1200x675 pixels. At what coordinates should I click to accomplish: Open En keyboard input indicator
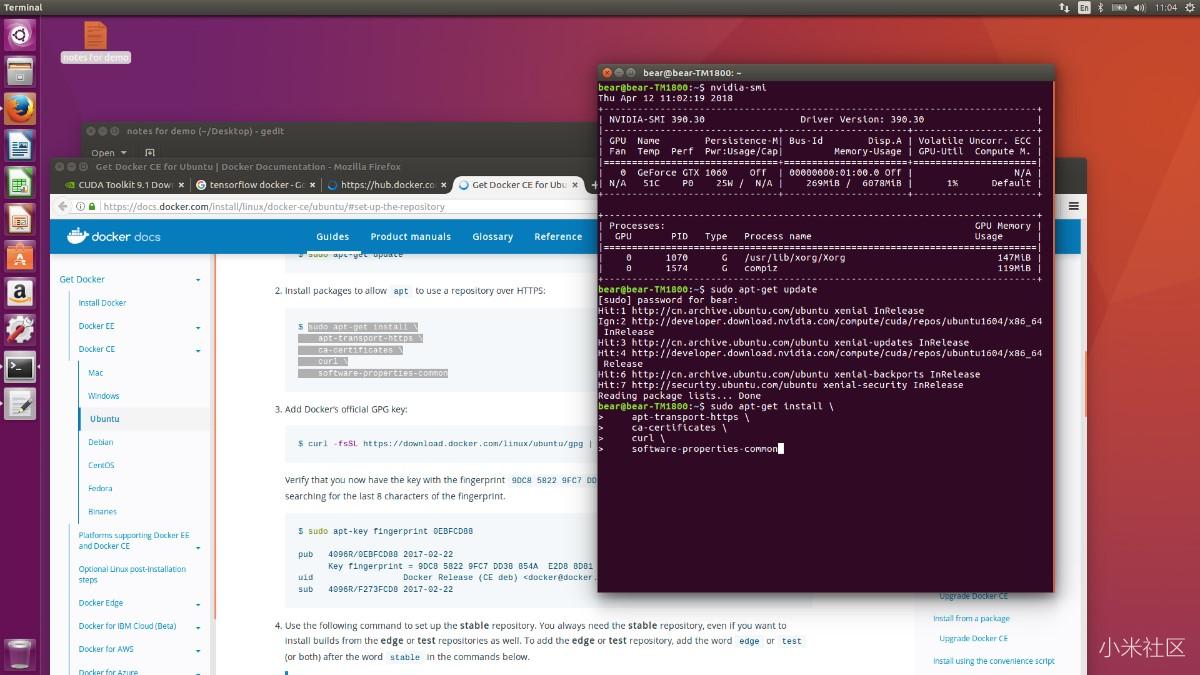pos(1084,7)
